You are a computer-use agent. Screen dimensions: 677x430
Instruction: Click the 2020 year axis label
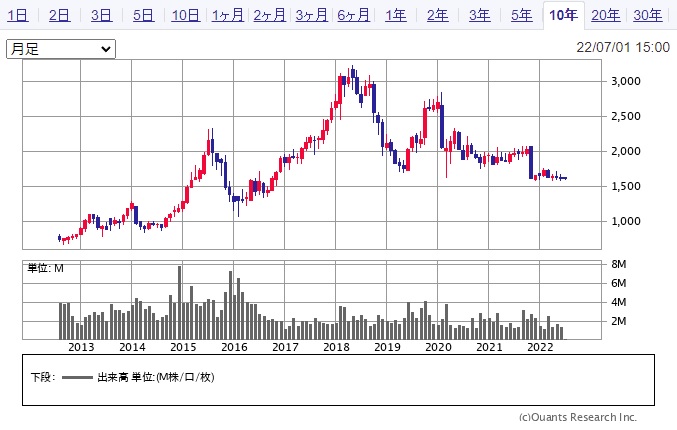(438, 347)
